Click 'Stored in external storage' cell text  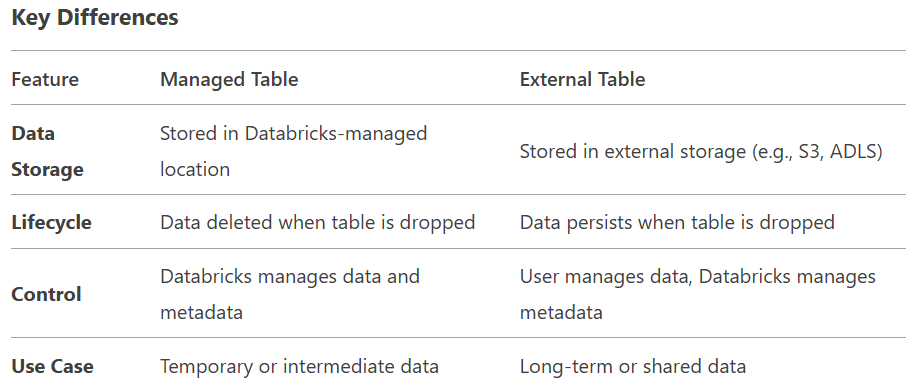[701, 151]
